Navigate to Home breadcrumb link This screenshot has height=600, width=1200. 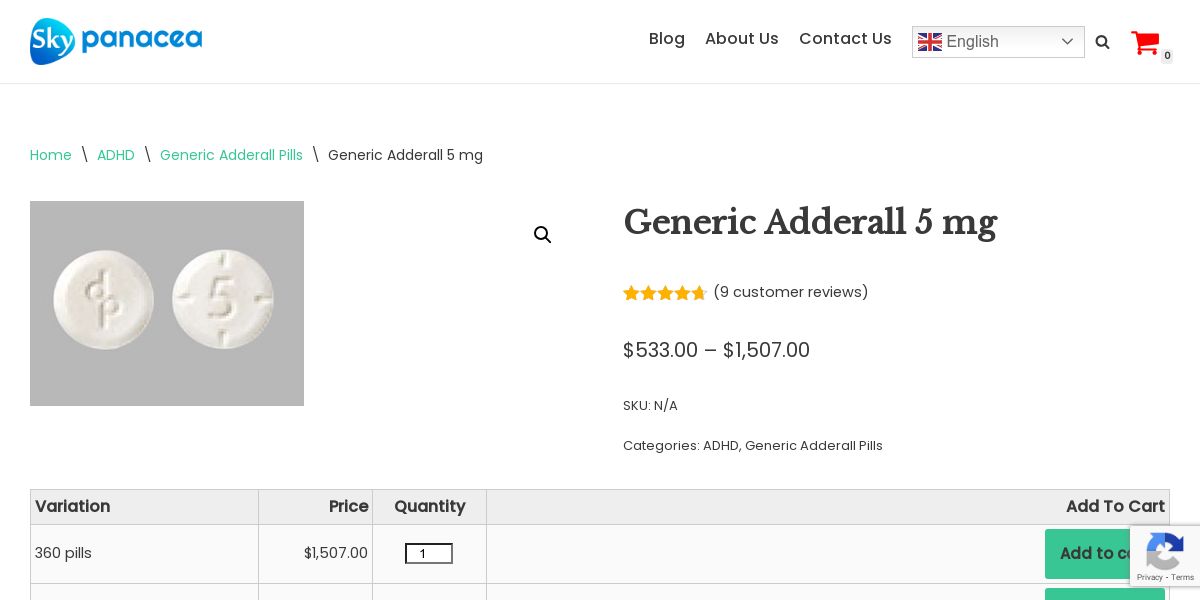(51, 155)
